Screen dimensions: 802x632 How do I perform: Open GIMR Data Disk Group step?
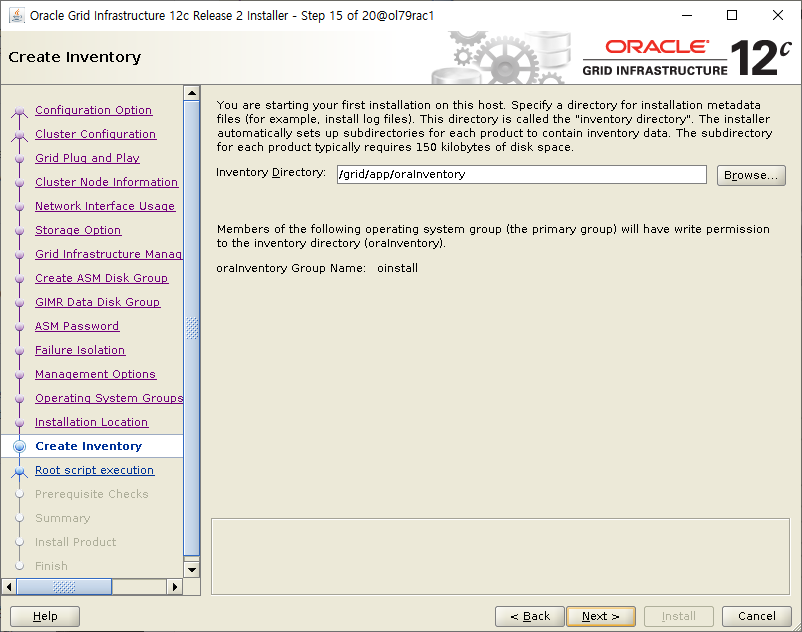point(97,302)
